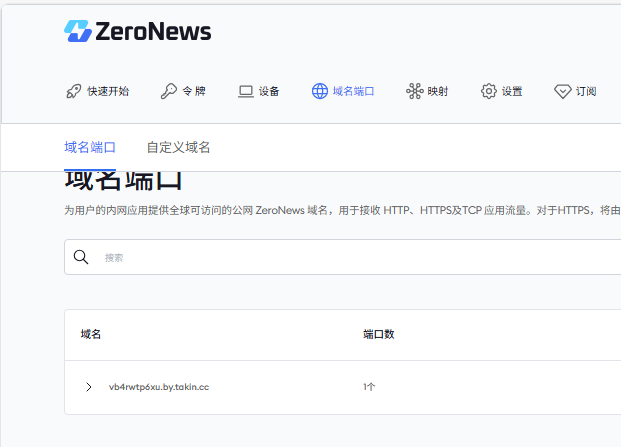Switch to the 域名端口 sub-tab
This screenshot has width=621, height=447.
click(90, 147)
